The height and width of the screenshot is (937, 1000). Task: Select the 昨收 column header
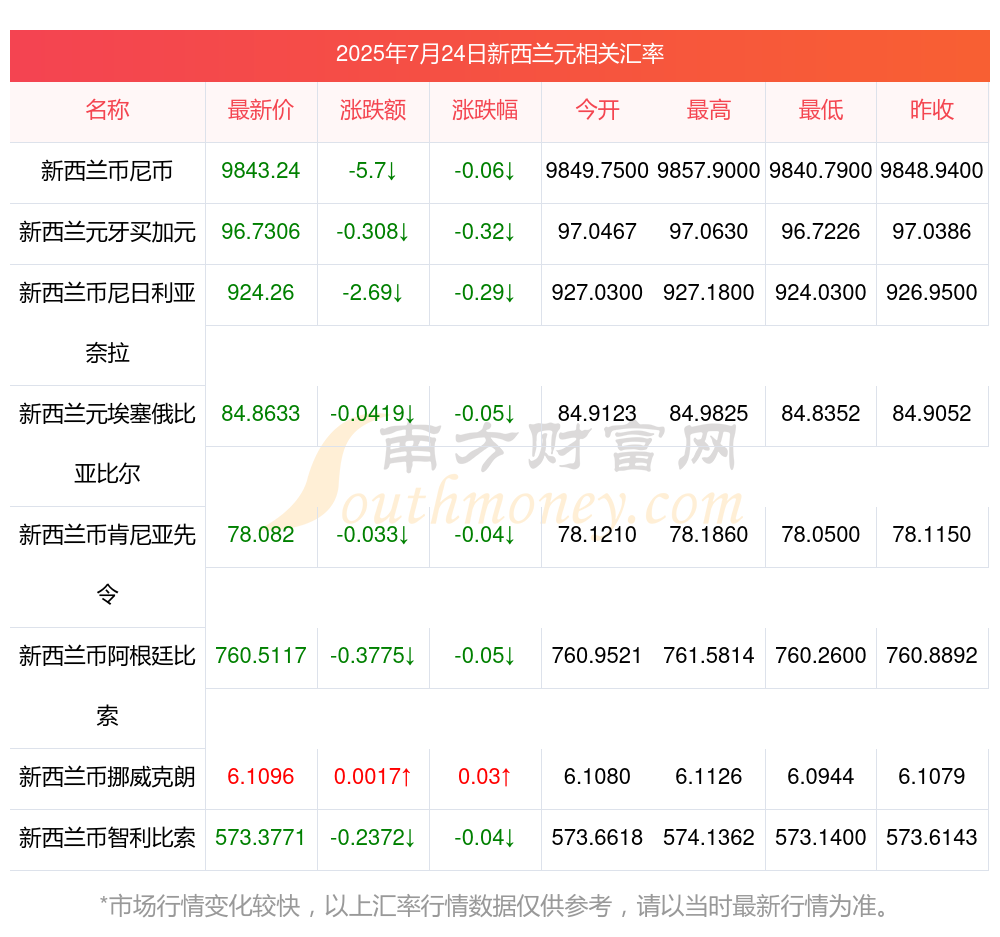click(932, 110)
